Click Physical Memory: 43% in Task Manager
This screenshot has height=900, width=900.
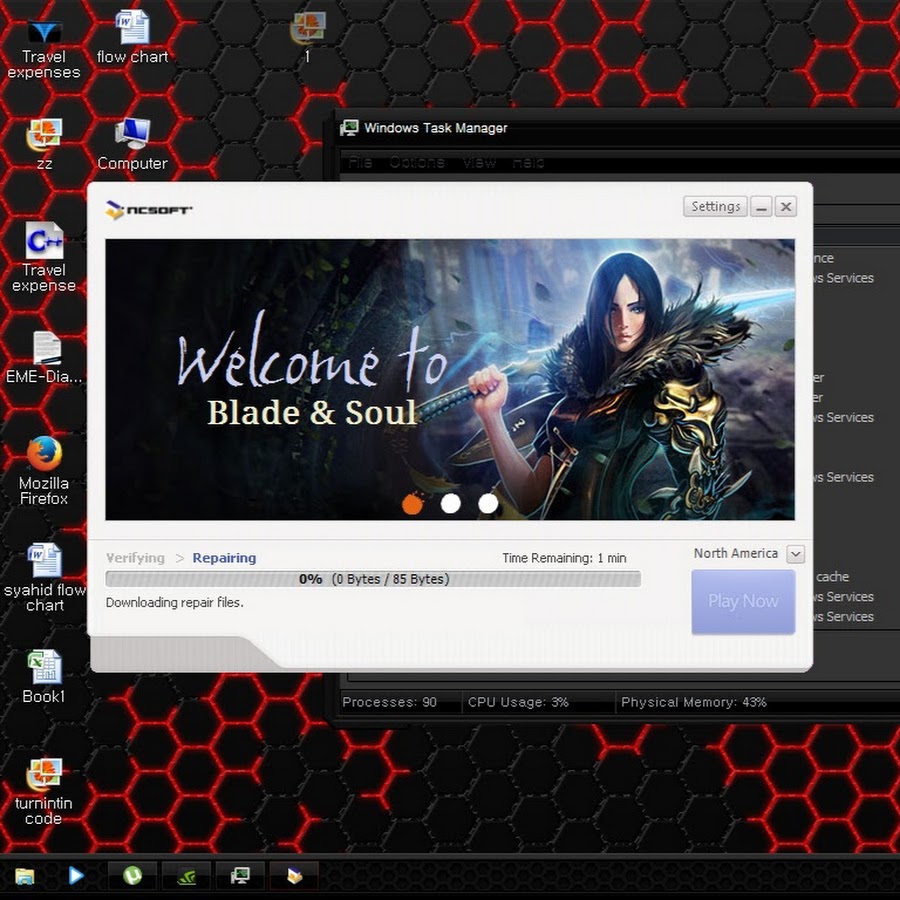point(693,702)
